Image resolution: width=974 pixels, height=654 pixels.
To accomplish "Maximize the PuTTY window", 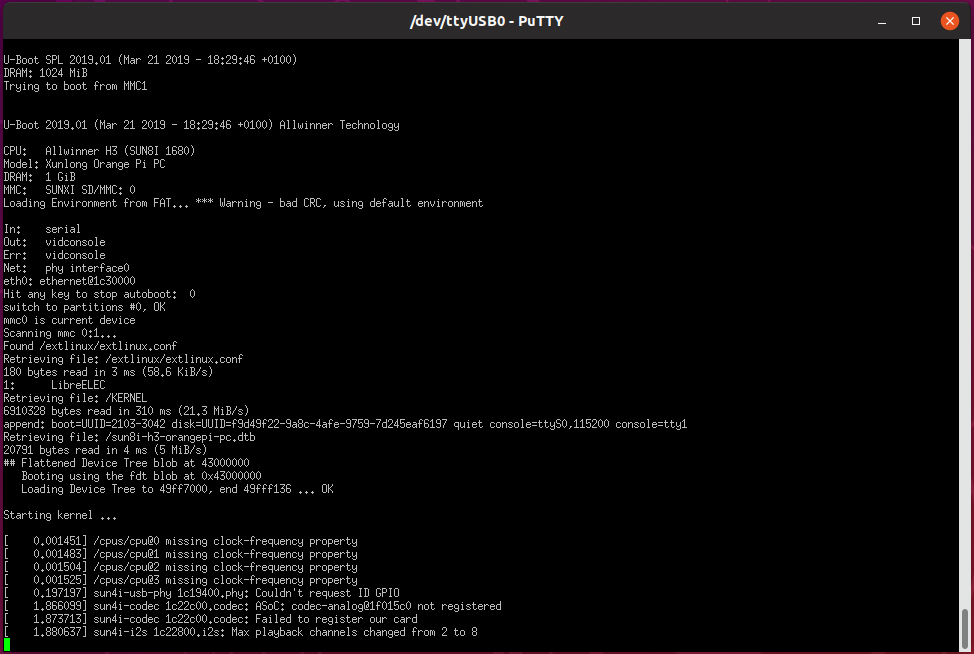I will tap(916, 21).
